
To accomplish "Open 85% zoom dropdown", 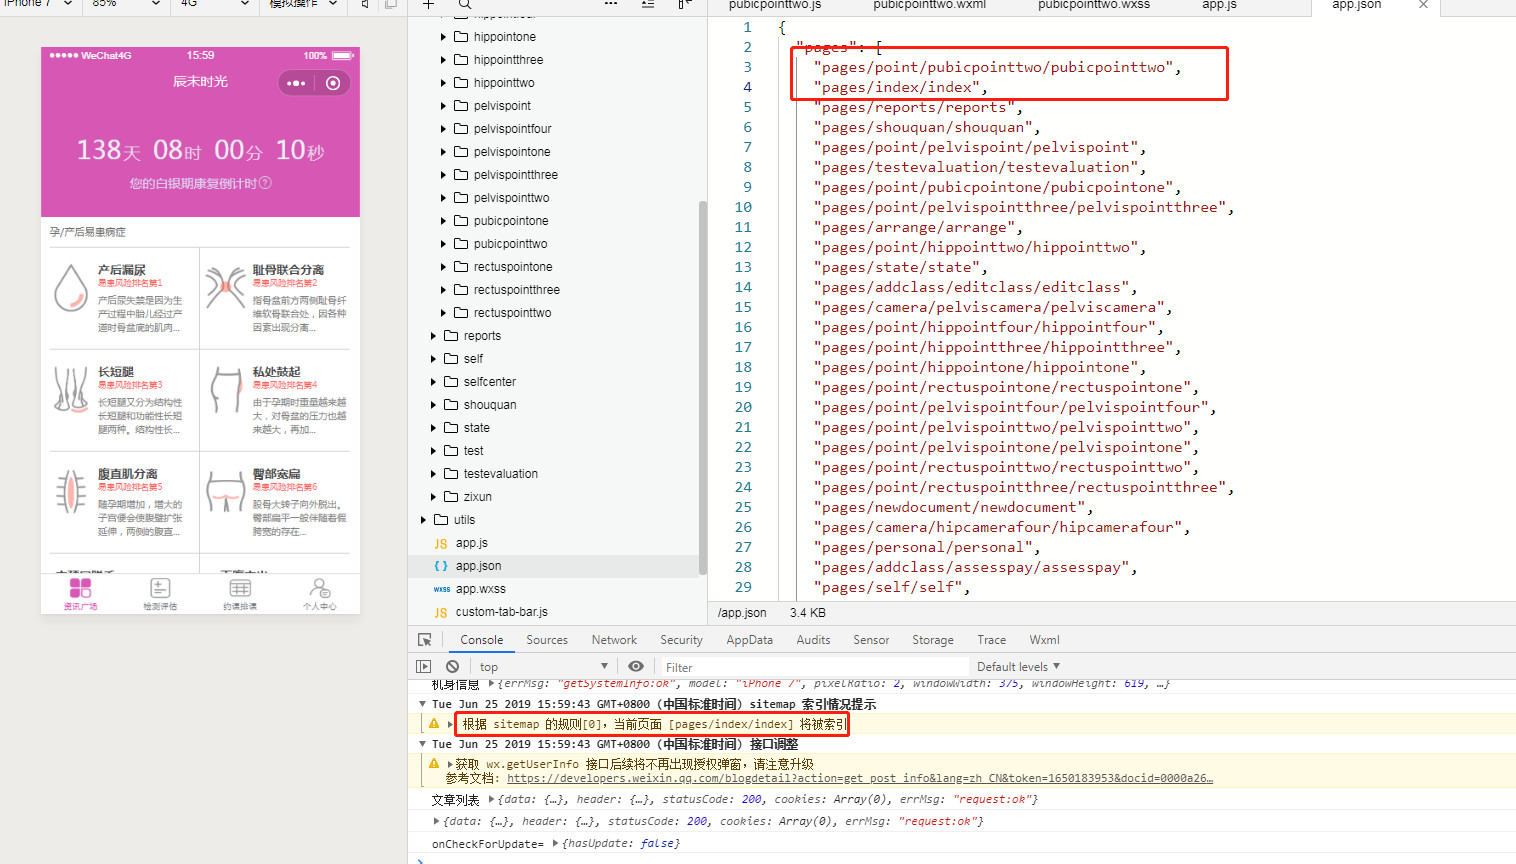I will 126,4.
